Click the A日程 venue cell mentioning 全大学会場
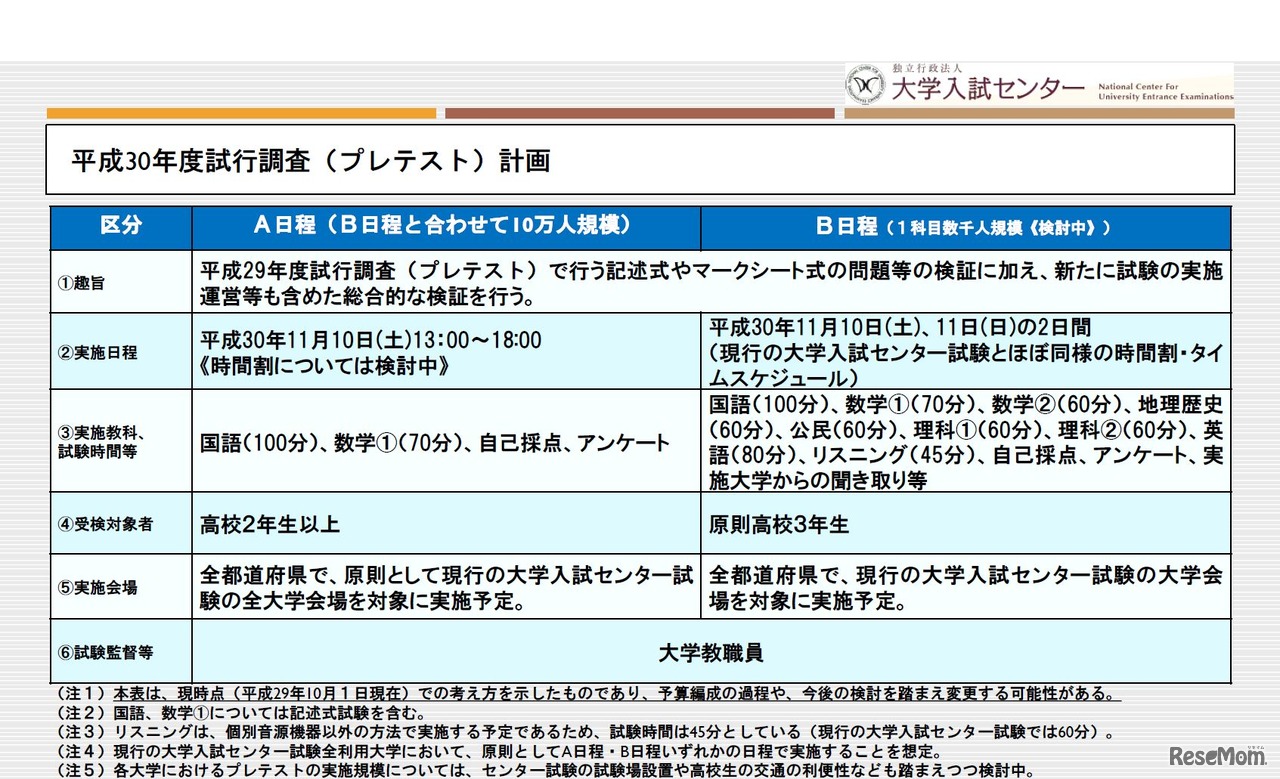The height and width of the screenshot is (779, 1280). point(446,587)
